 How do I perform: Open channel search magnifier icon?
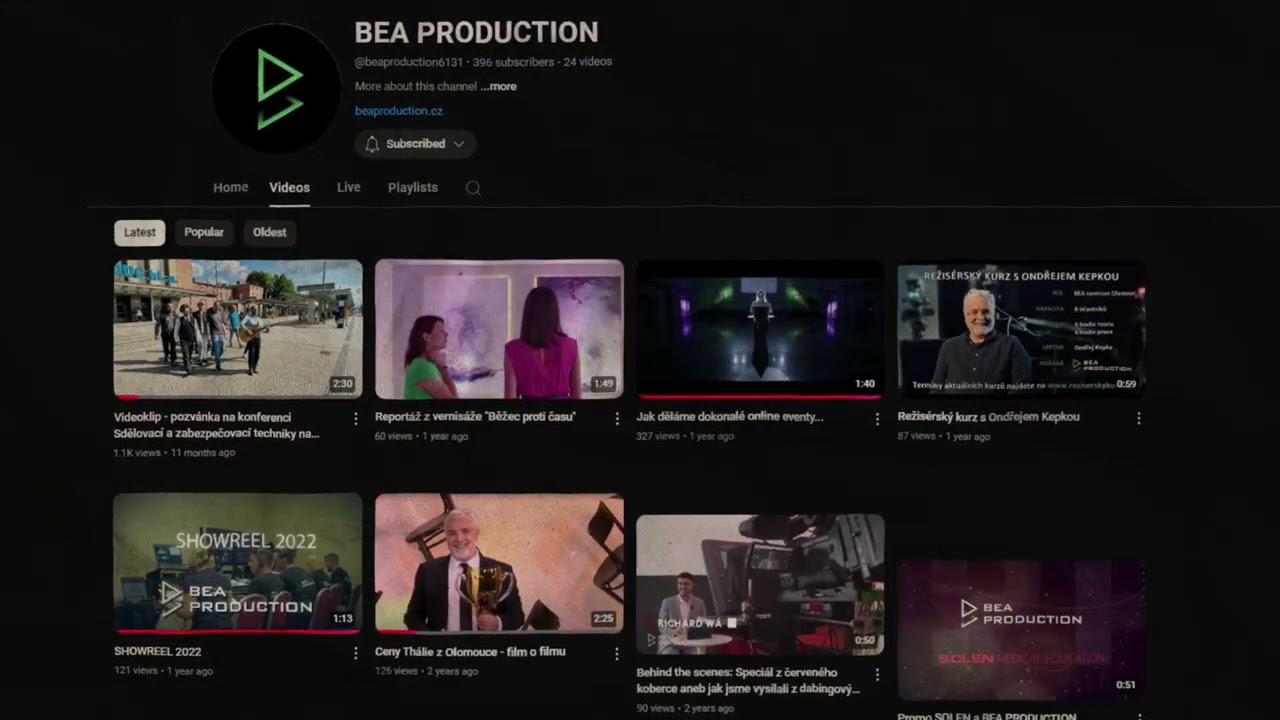(x=473, y=188)
